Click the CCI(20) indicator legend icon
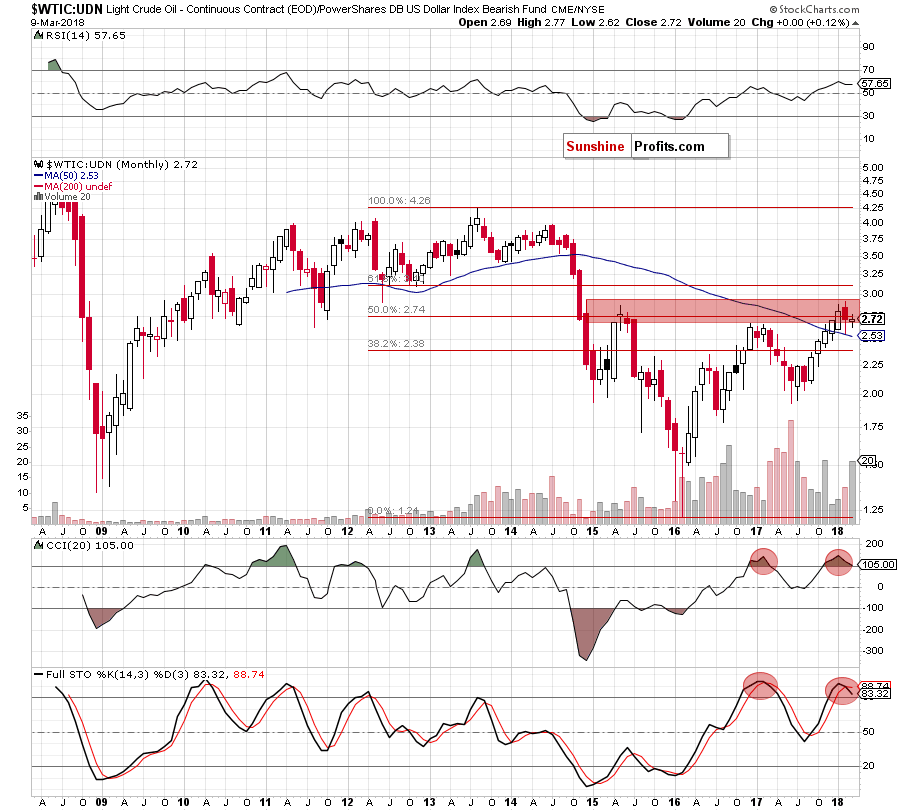 38,545
